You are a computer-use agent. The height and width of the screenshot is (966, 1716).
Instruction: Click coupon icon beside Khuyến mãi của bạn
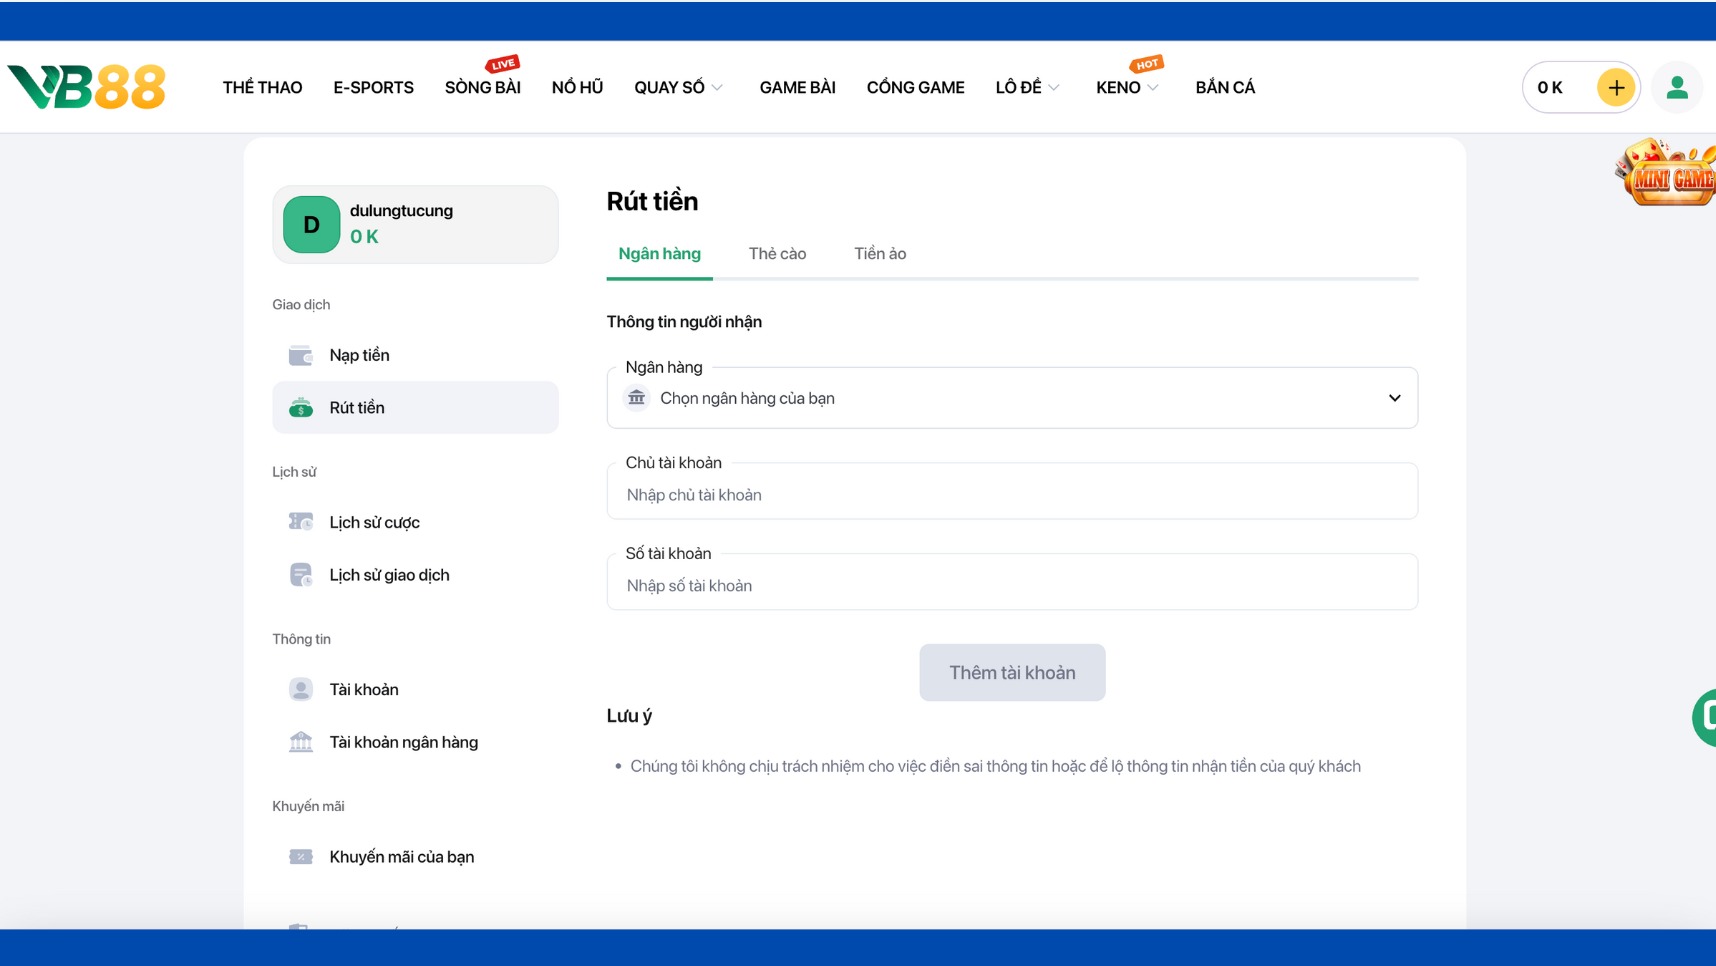point(301,857)
